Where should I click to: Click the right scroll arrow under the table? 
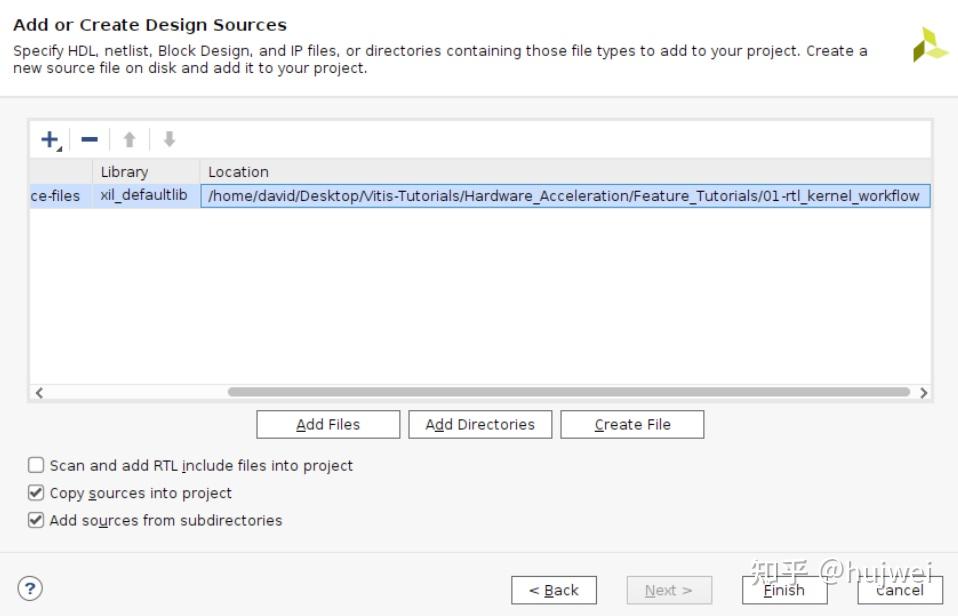923,393
